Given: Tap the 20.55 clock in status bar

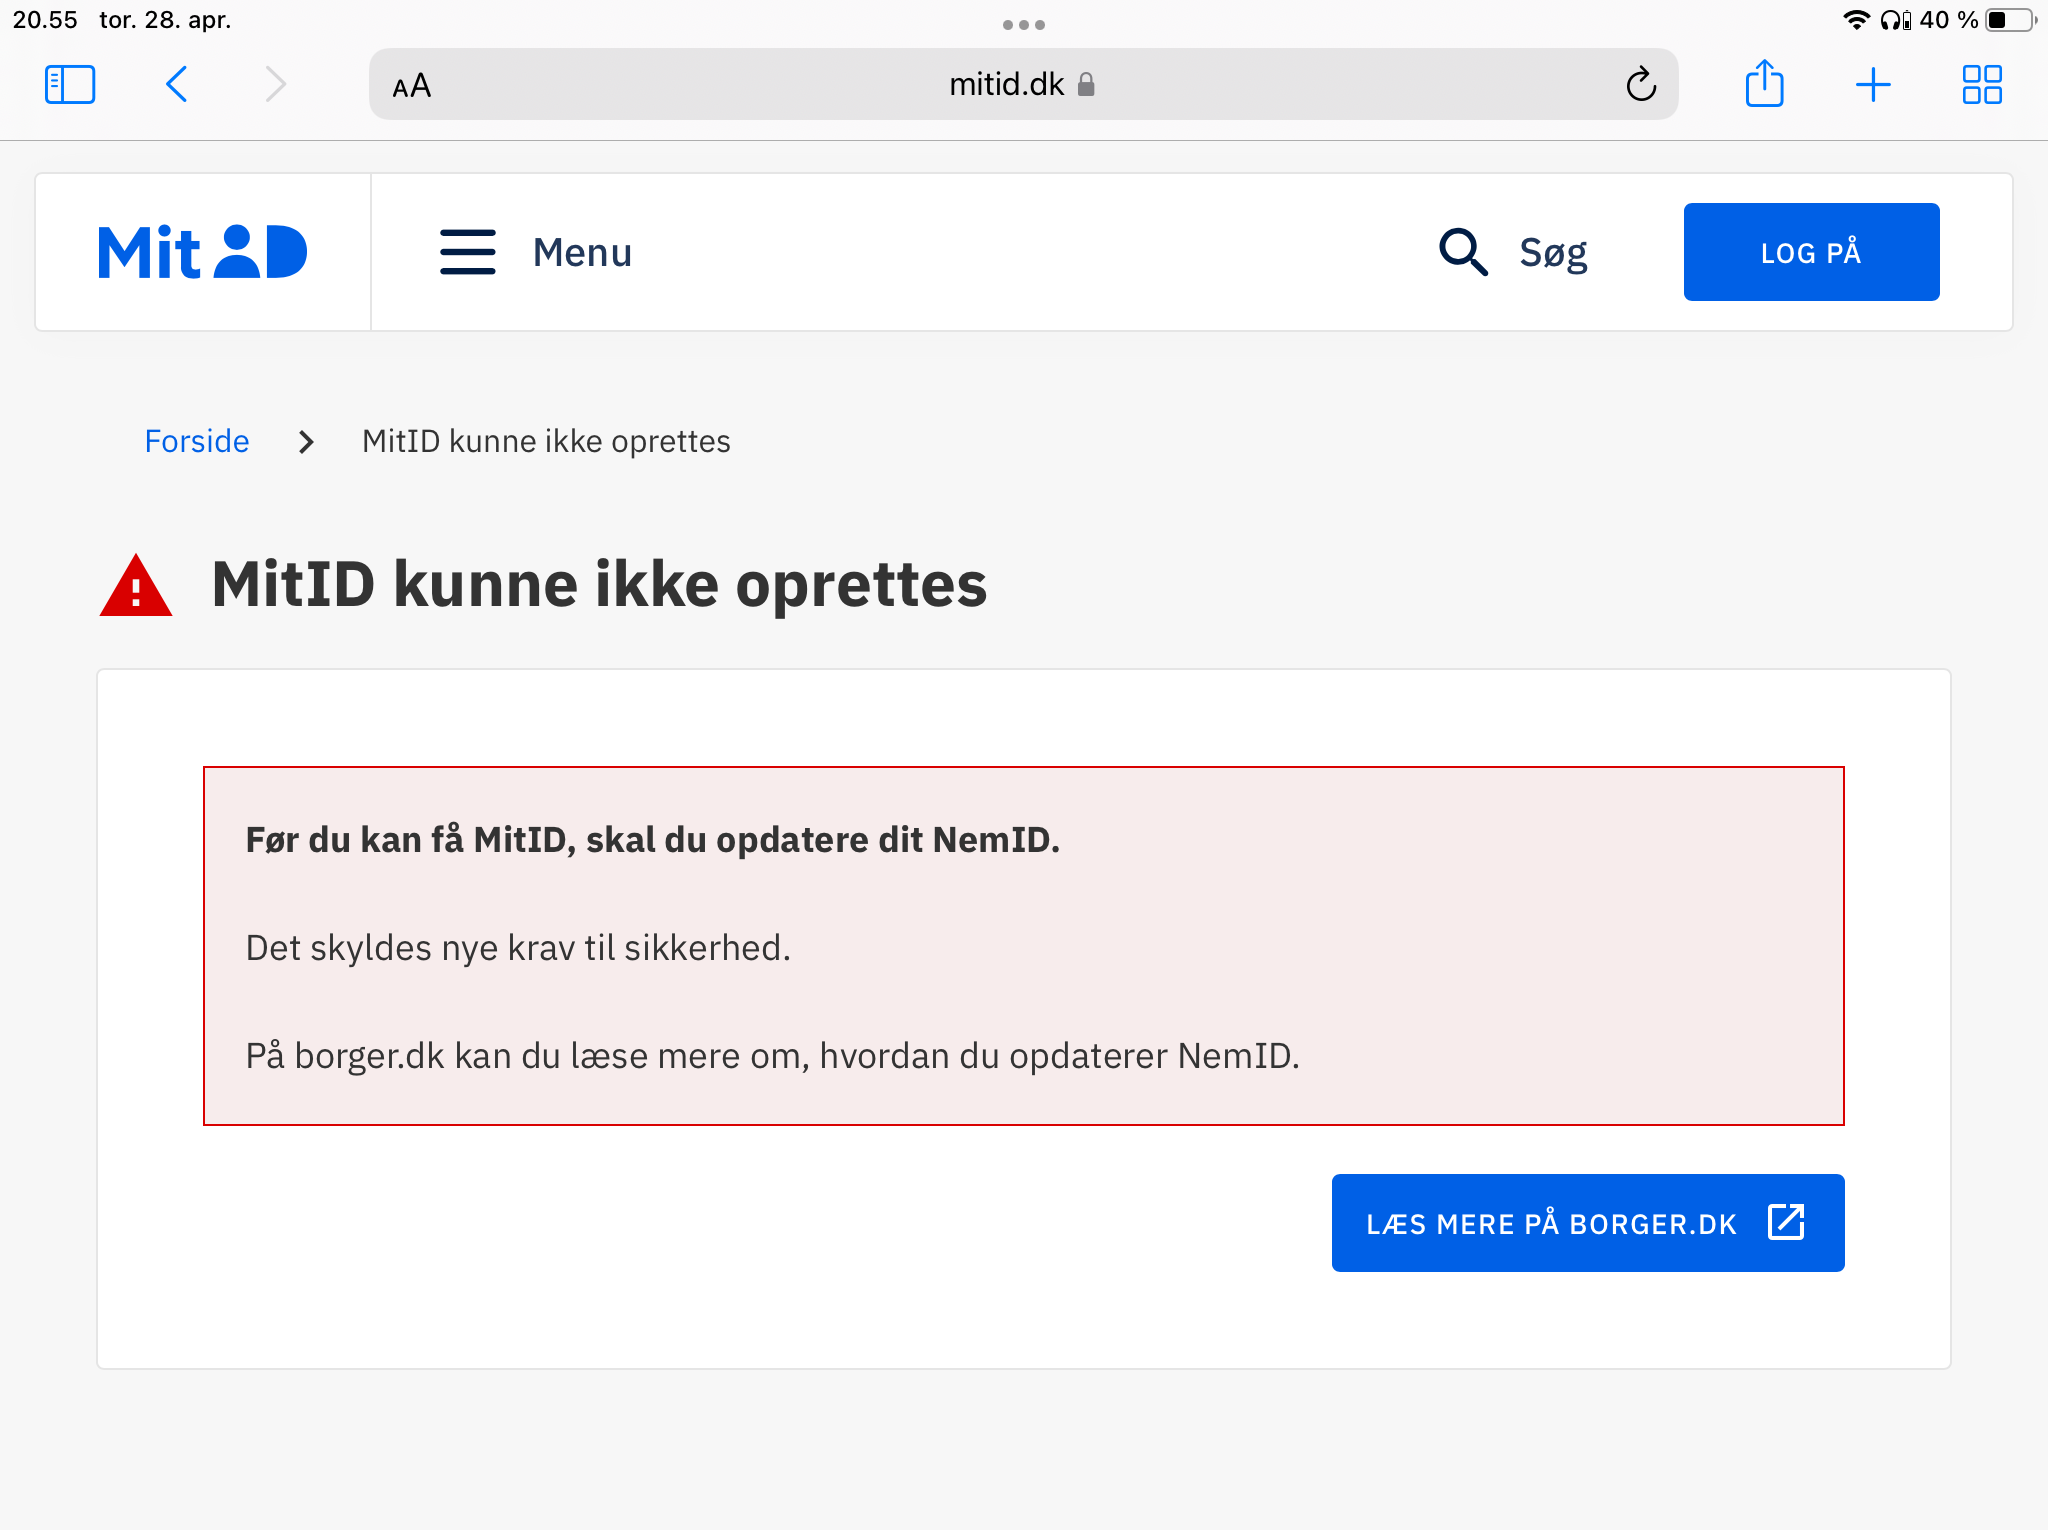Looking at the screenshot, I should pyautogui.click(x=45, y=20).
